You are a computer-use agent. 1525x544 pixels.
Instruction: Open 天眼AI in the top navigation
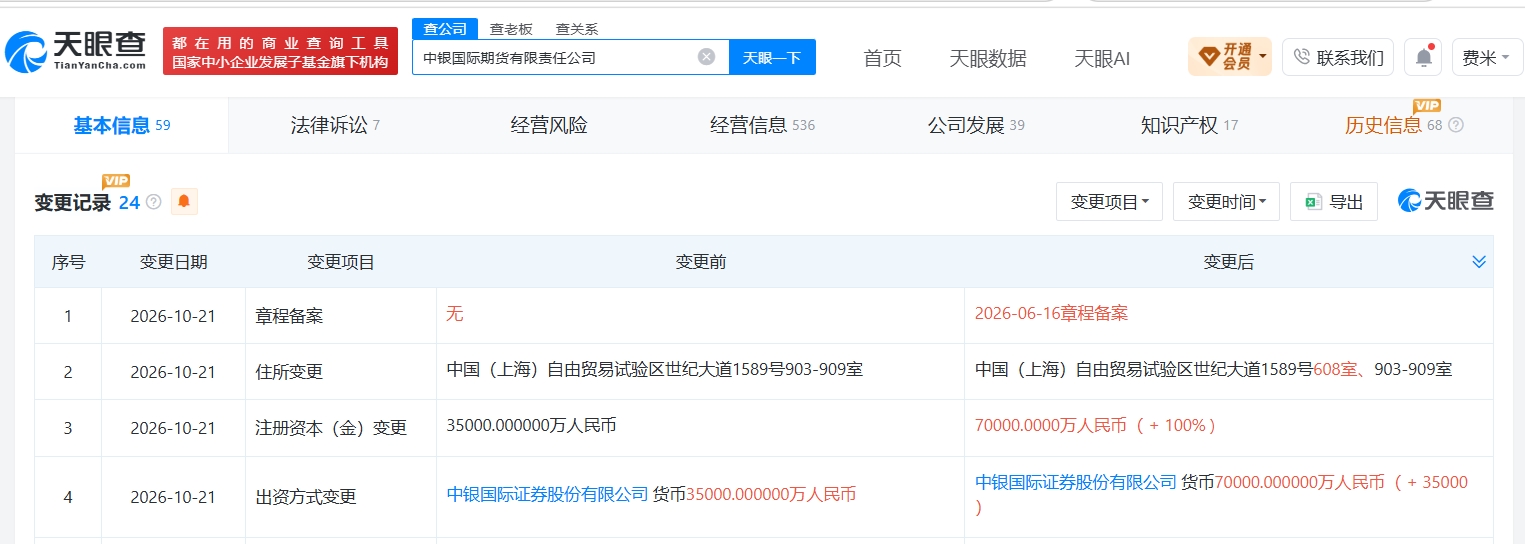(1102, 58)
